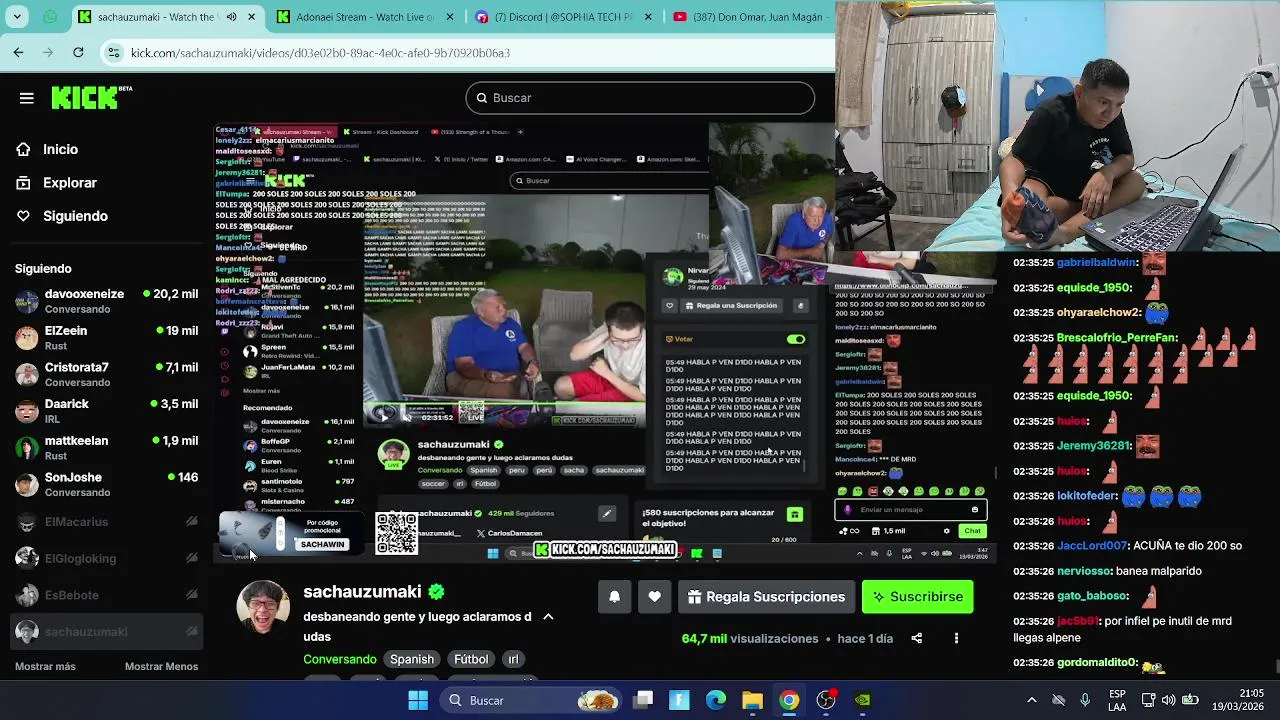1280x720 pixels.
Task: Open site information icon in address bar
Action: [114, 52]
